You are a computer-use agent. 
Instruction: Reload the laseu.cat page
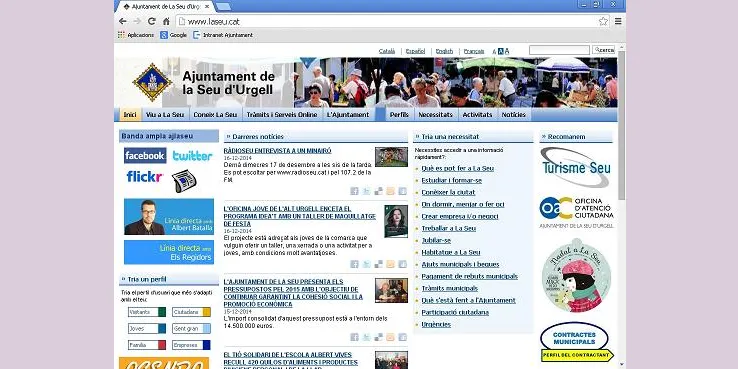tap(152, 21)
